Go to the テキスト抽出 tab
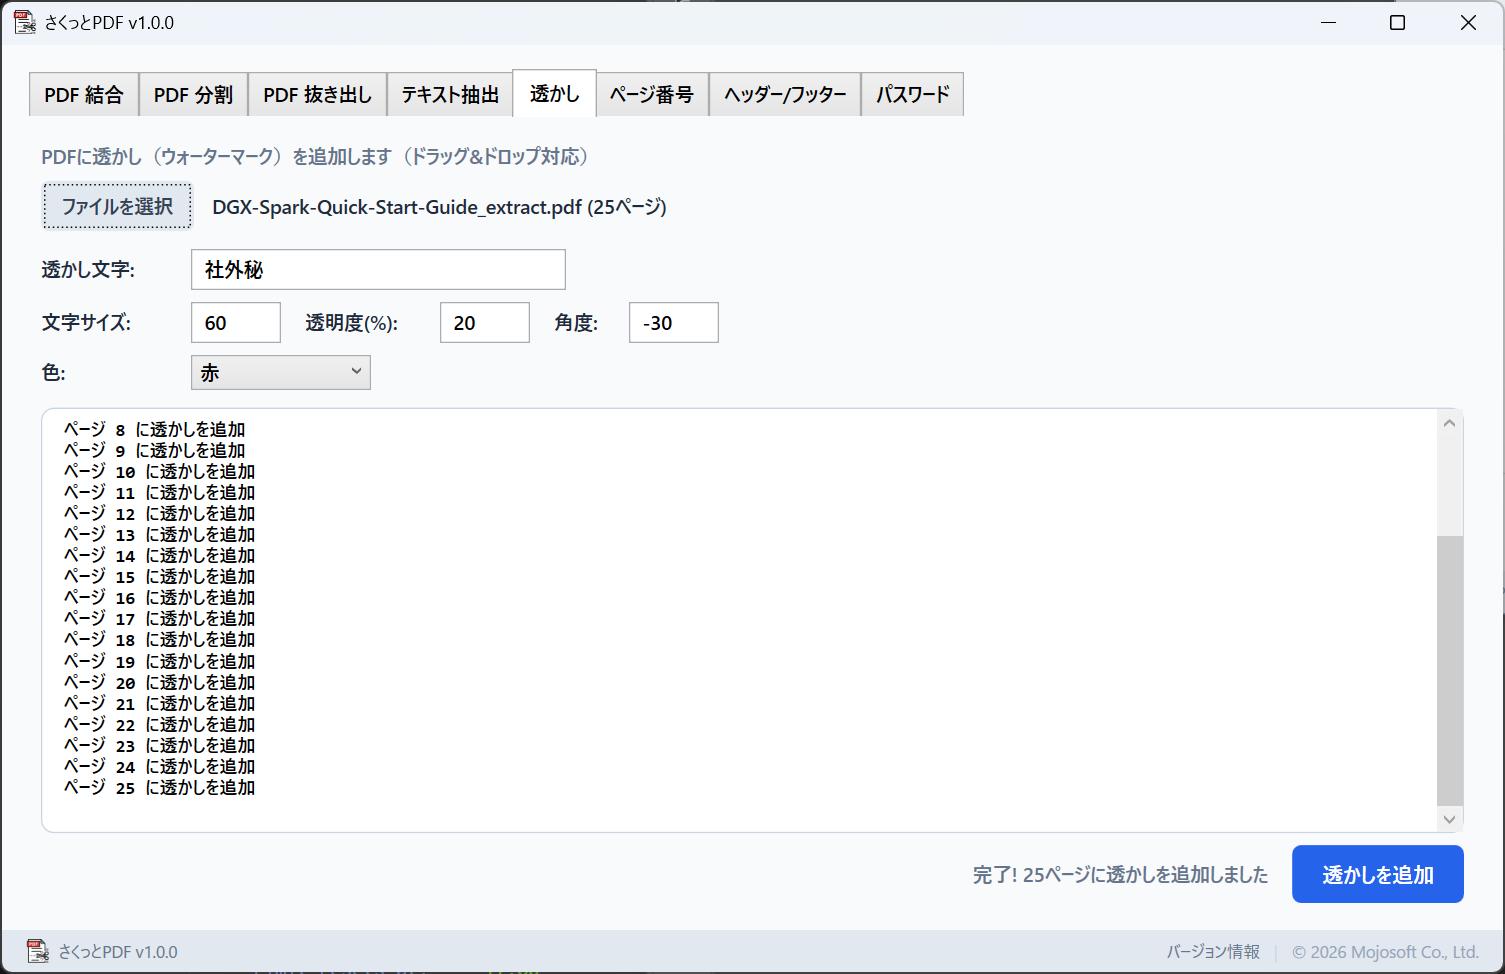 (x=450, y=95)
